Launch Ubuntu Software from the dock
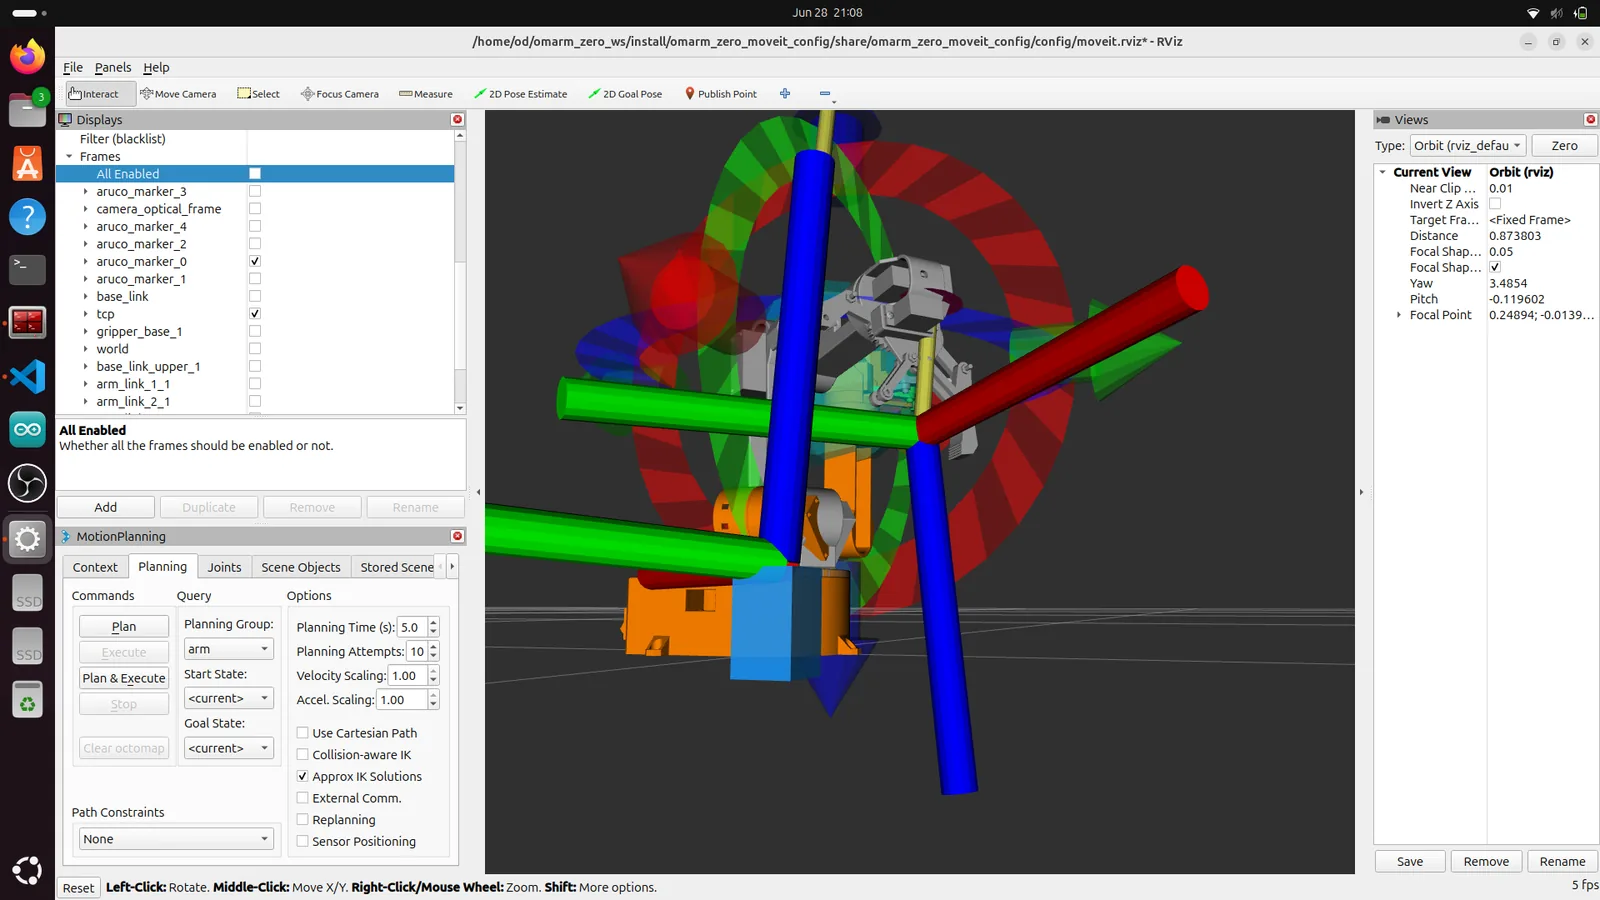This screenshot has height=900, width=1600. 27,163
